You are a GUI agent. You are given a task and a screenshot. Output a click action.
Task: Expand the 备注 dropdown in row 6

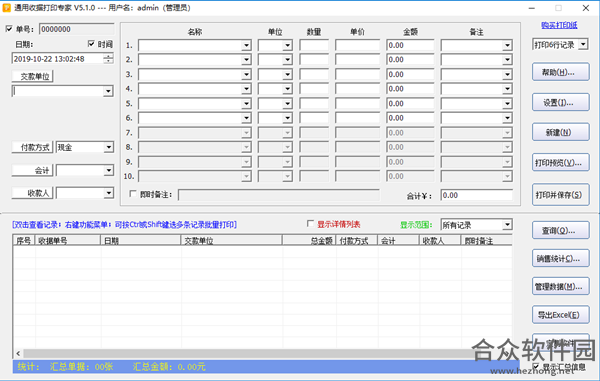507,118
